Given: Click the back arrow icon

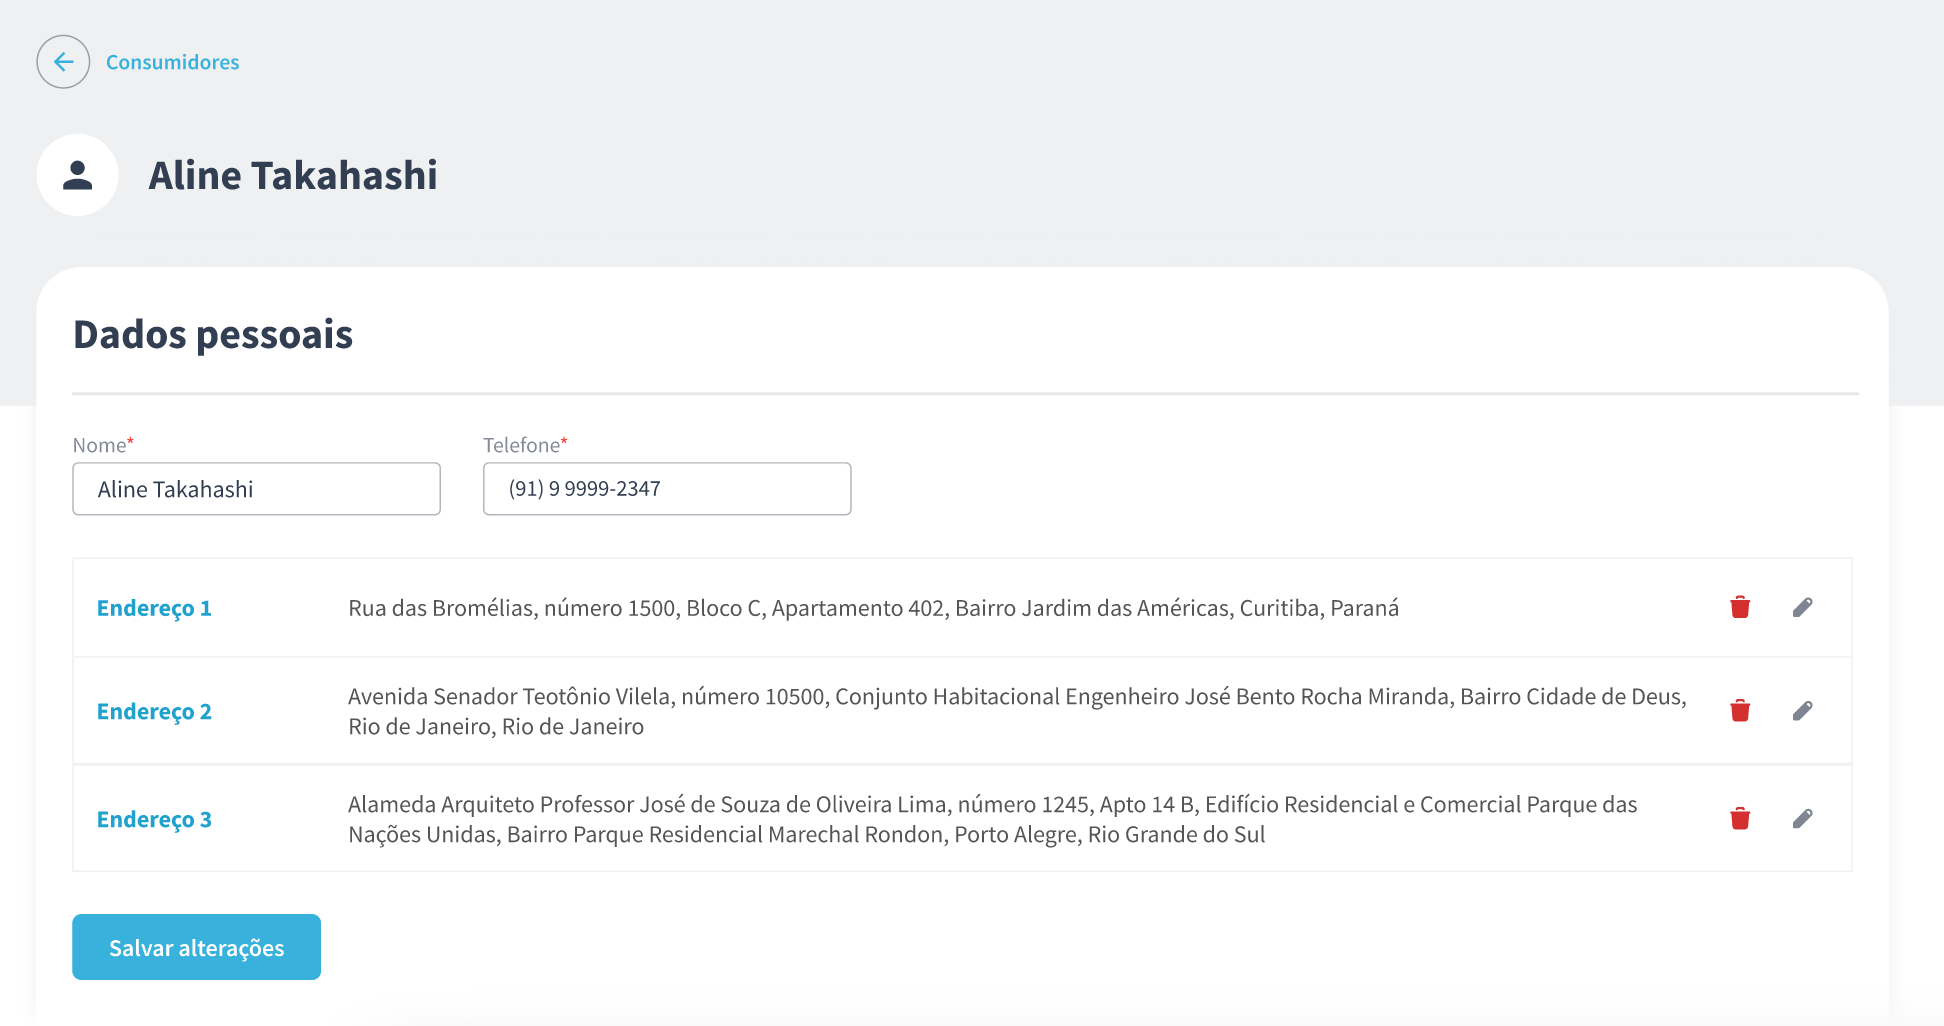Looking at the screenshot, I should (x=63, y=62).
